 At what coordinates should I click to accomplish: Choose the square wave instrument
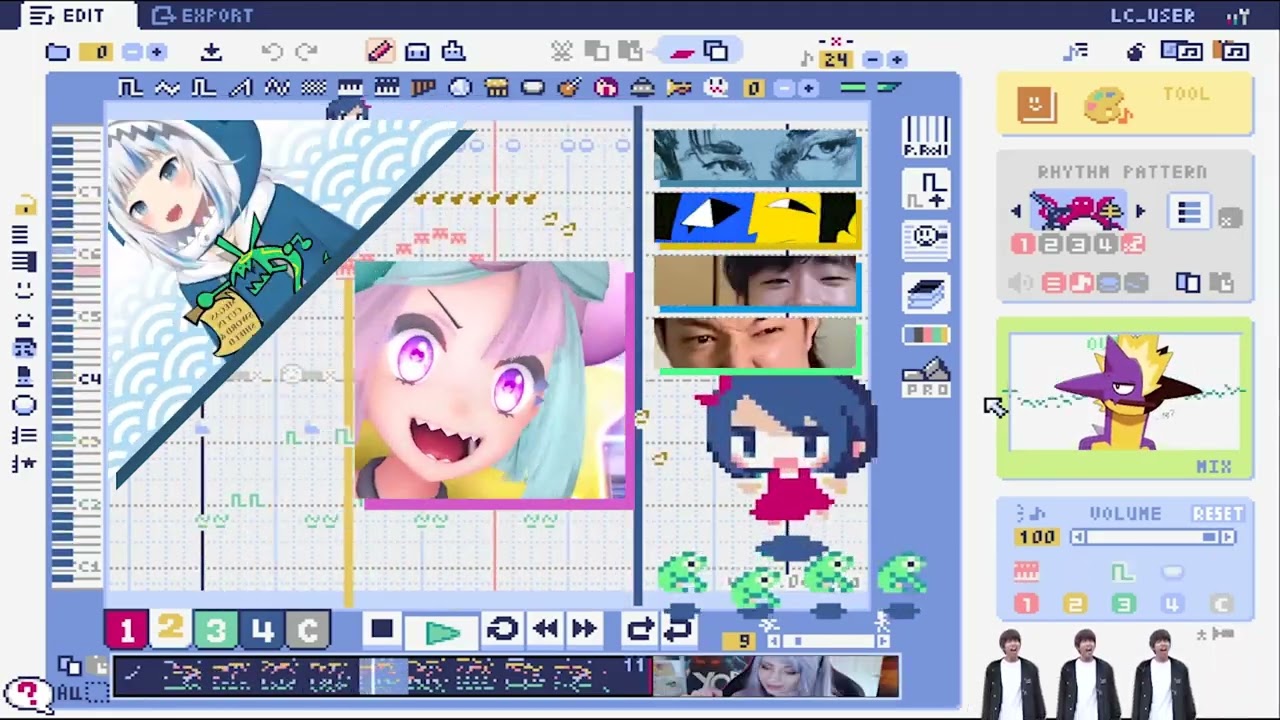130,88
